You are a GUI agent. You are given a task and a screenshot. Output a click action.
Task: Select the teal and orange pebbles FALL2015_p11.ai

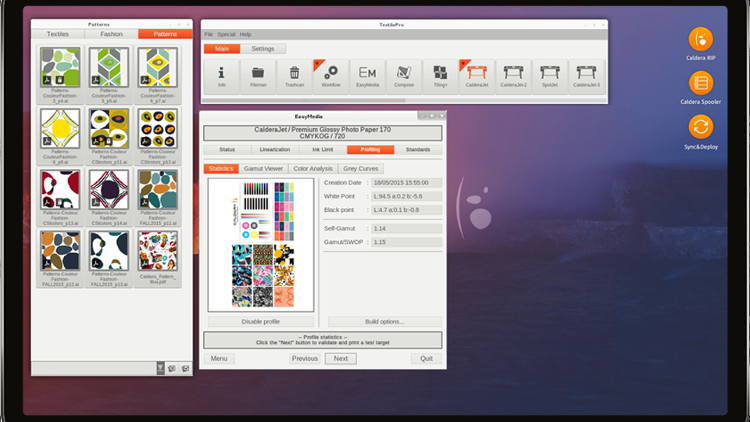click(157, 189)
